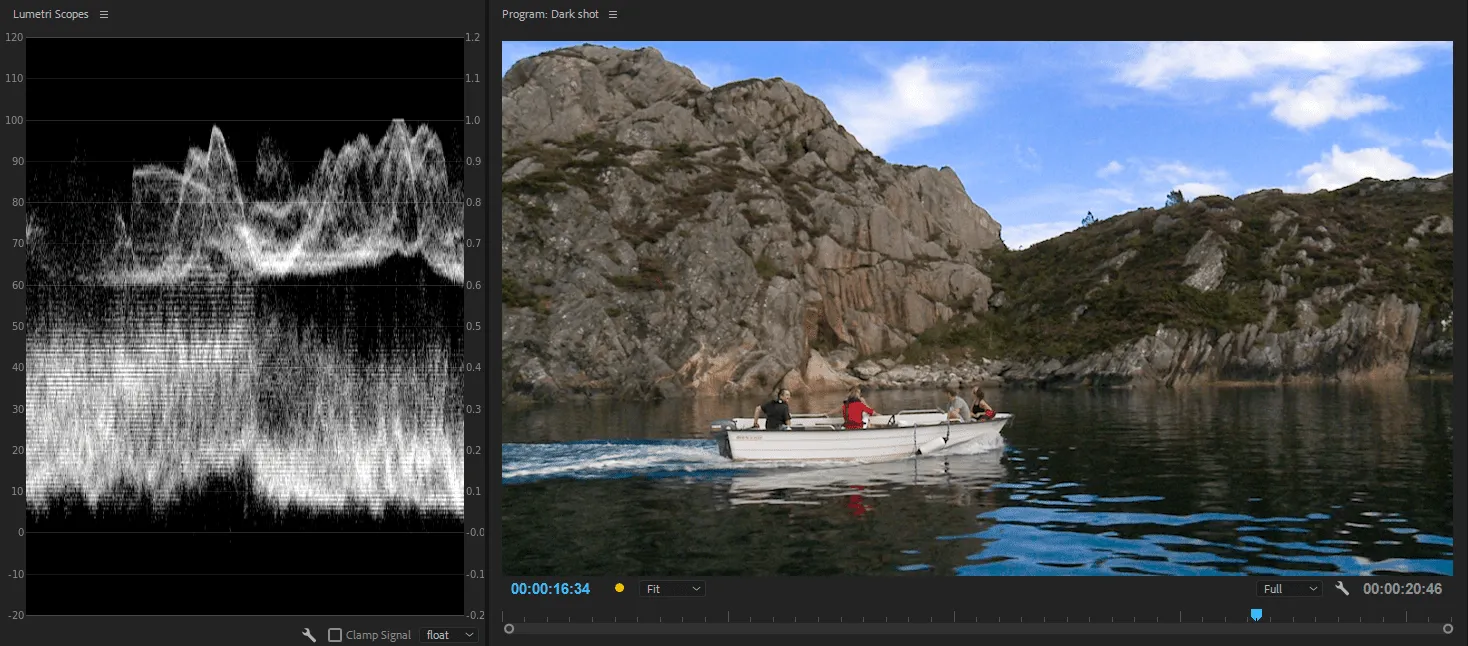1468x646 pixels.
Task: Expand the Full playback resolution dropdown
Action: pos(1289,589)
